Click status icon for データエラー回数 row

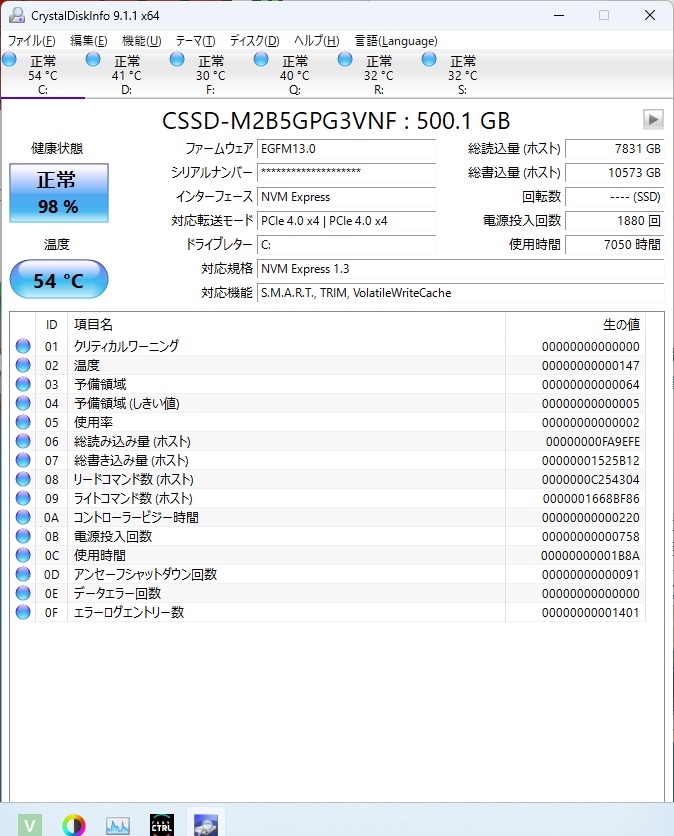pos(23,593)
